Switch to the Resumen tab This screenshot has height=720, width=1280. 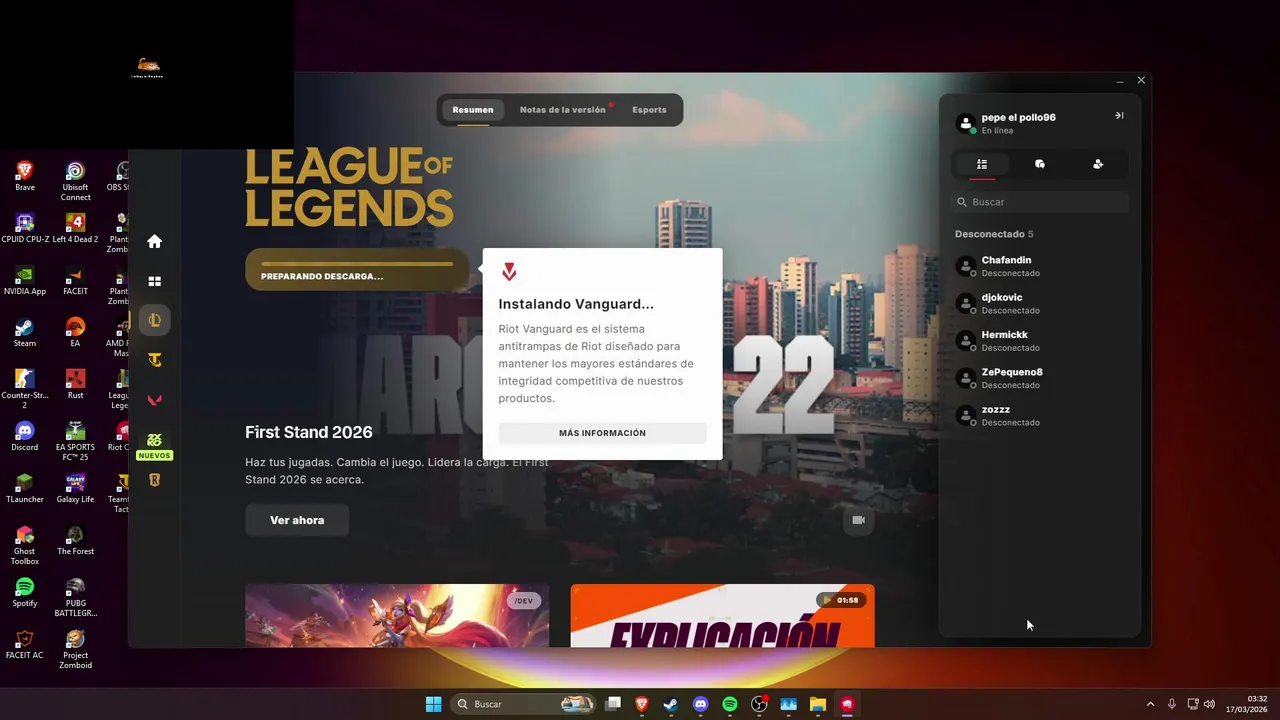point(473,110)
